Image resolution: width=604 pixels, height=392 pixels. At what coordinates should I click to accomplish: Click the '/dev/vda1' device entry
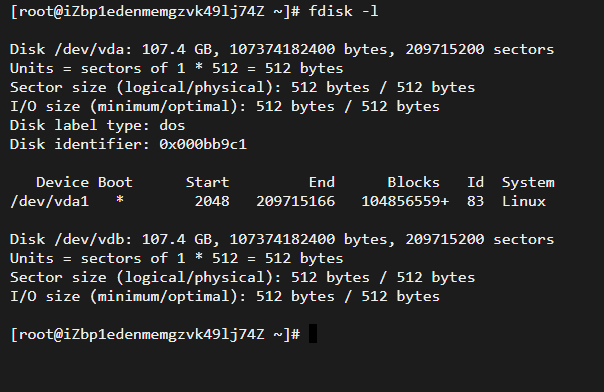pyautogui.click(x=50, y=201)
